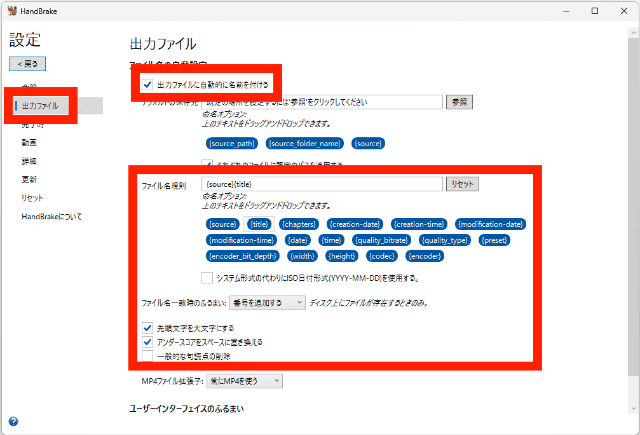640x435 pixels.
Task: Click the scrollbar up arrow
Action: (633, 33)
